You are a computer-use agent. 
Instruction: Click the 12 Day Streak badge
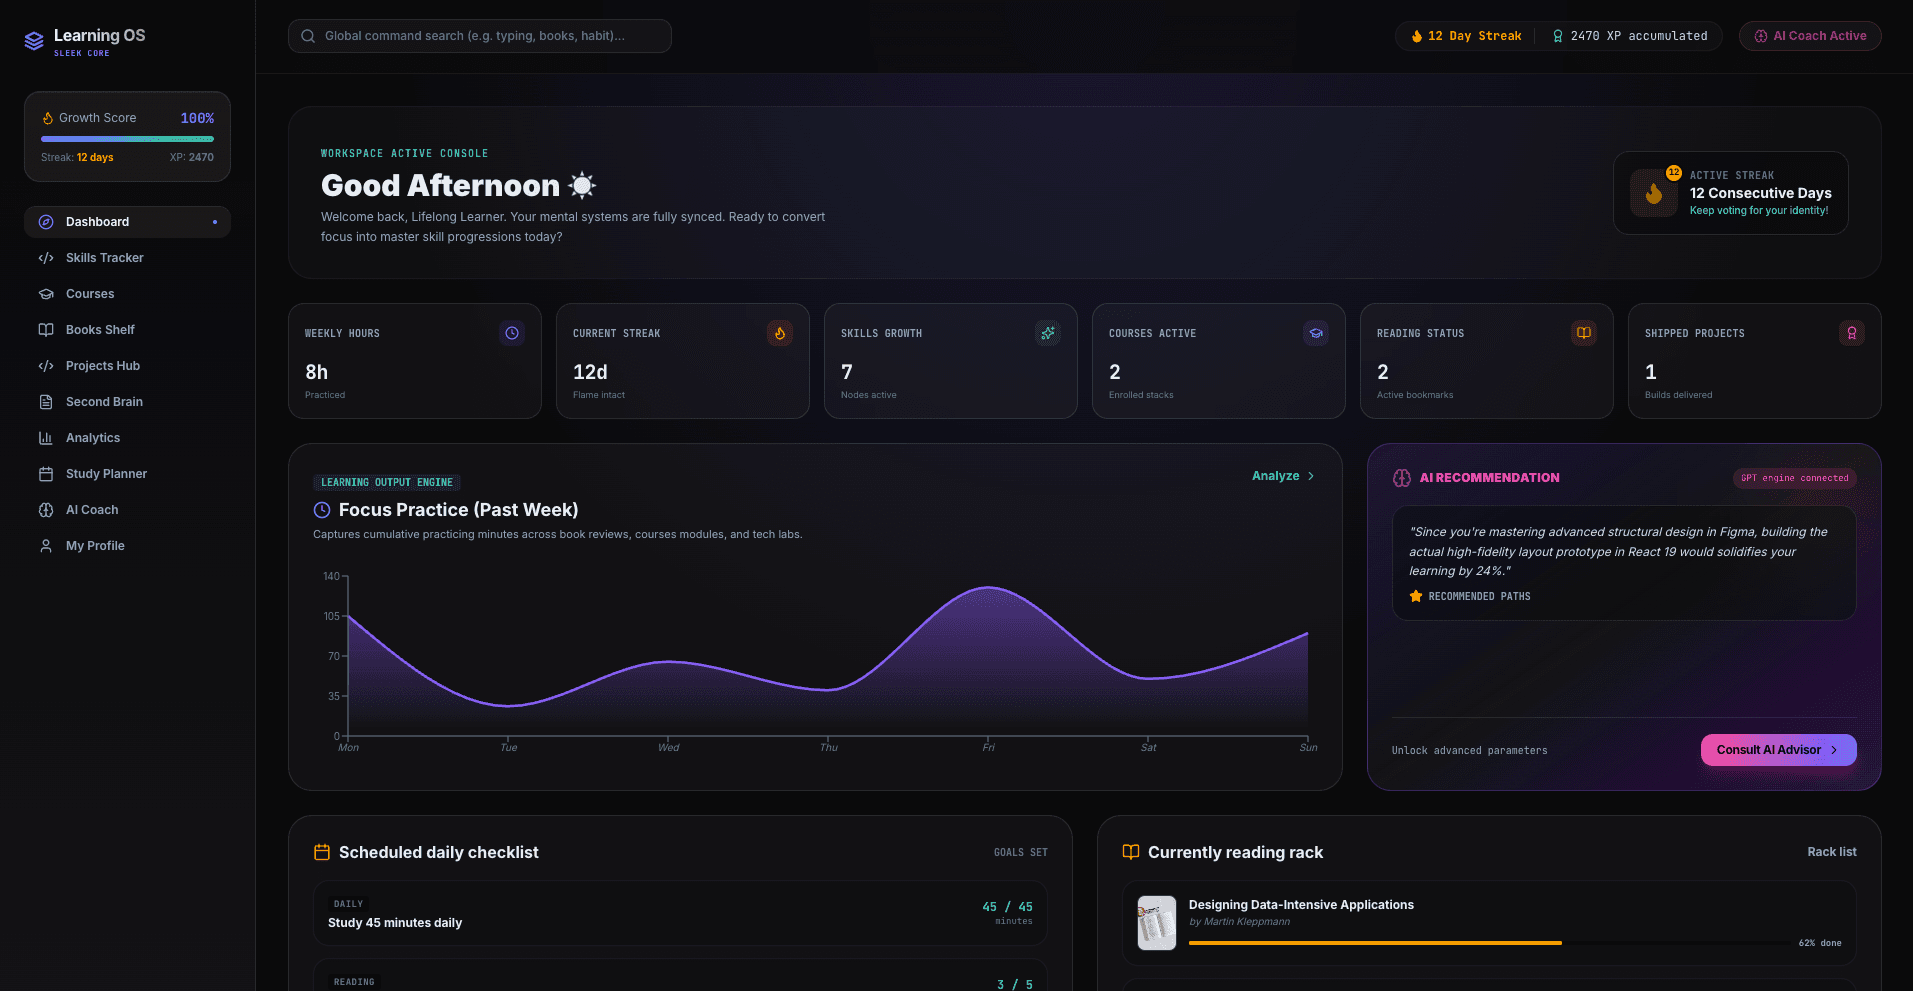(1466, 36)
